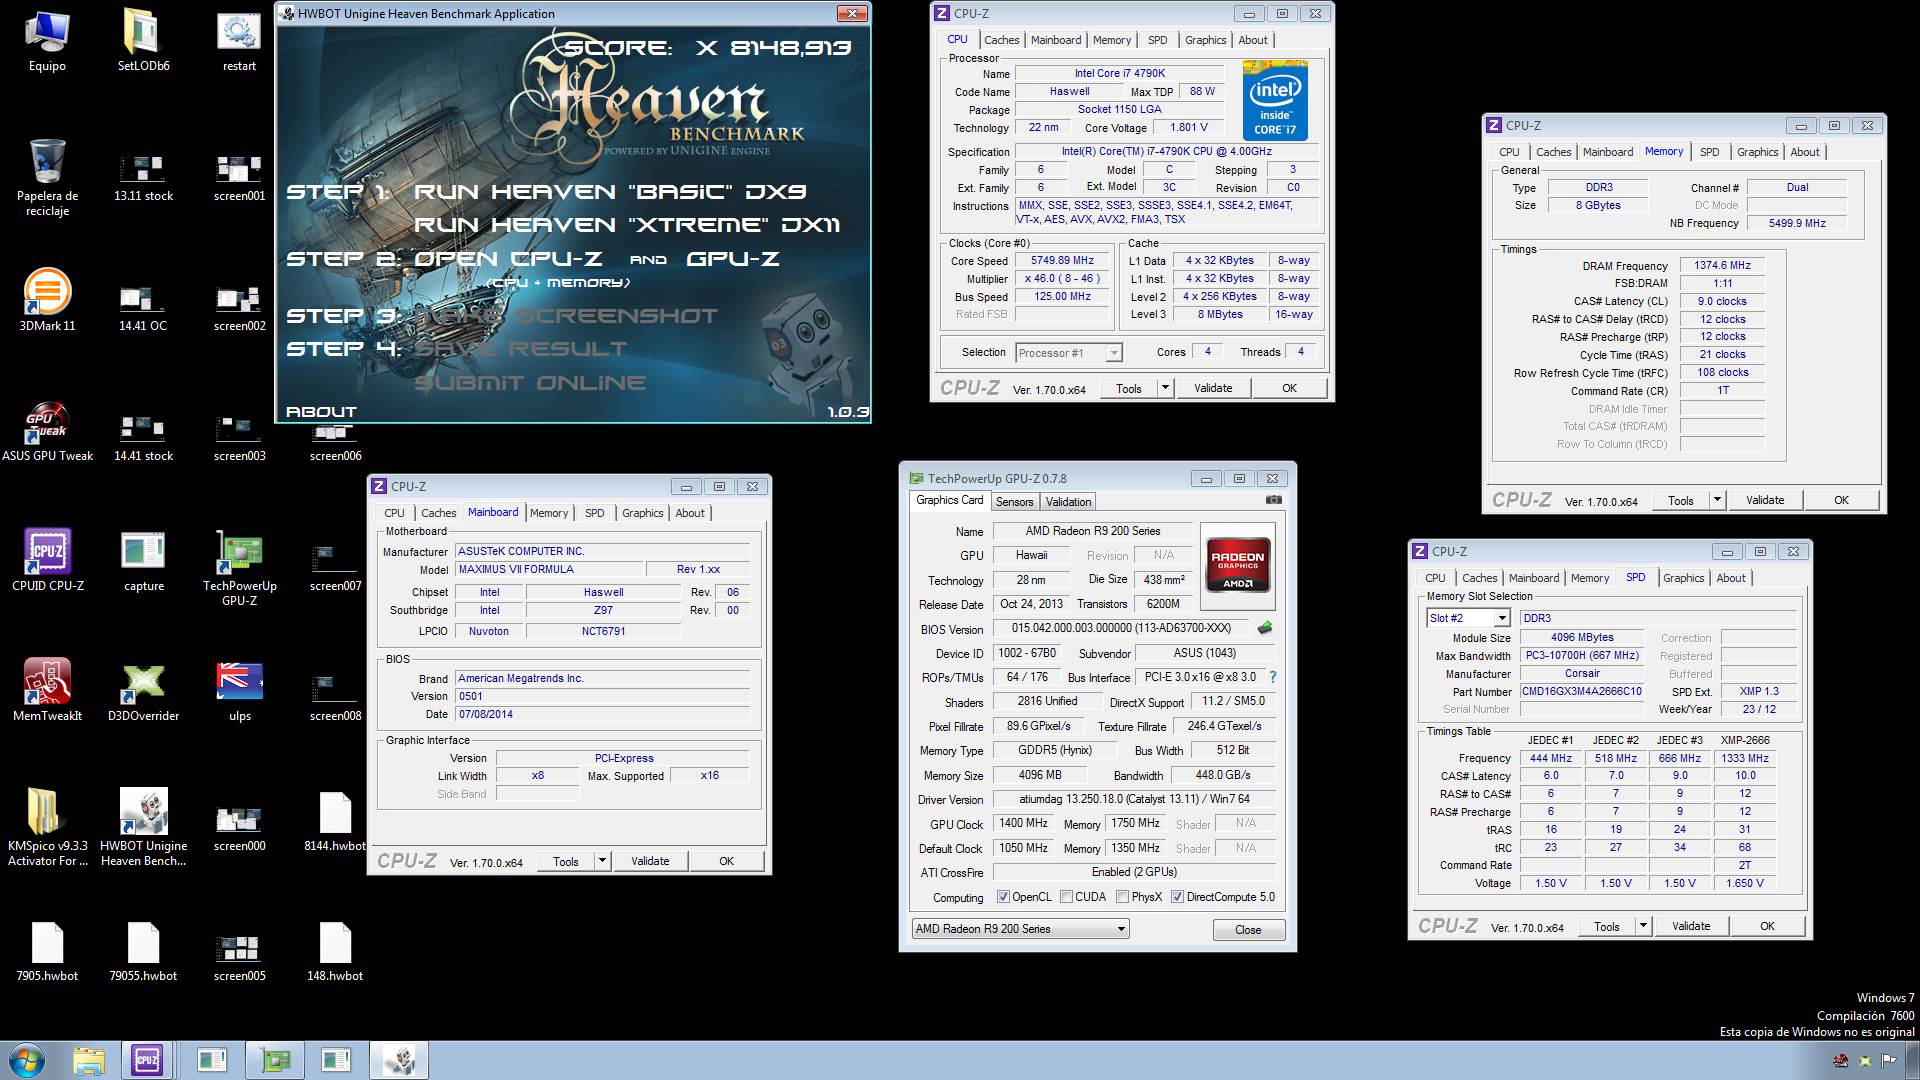Toggle DirectCompute 5.0 checkbox
The height and width of the screenshot is (1080, 1920).
[x=1177, y=897]
